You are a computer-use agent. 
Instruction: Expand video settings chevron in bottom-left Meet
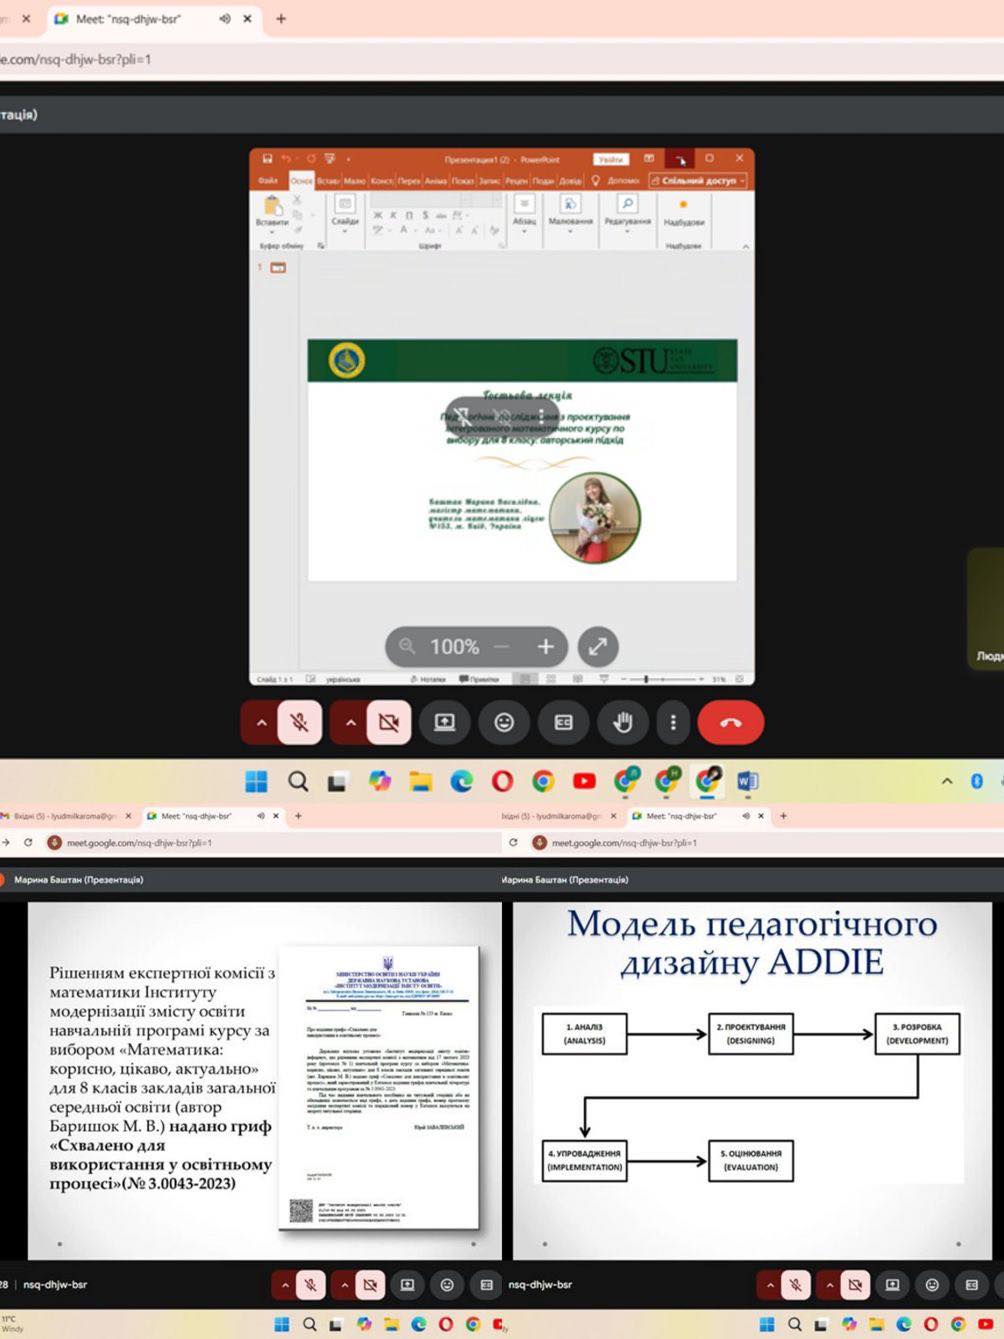(x=344, y=1285)
